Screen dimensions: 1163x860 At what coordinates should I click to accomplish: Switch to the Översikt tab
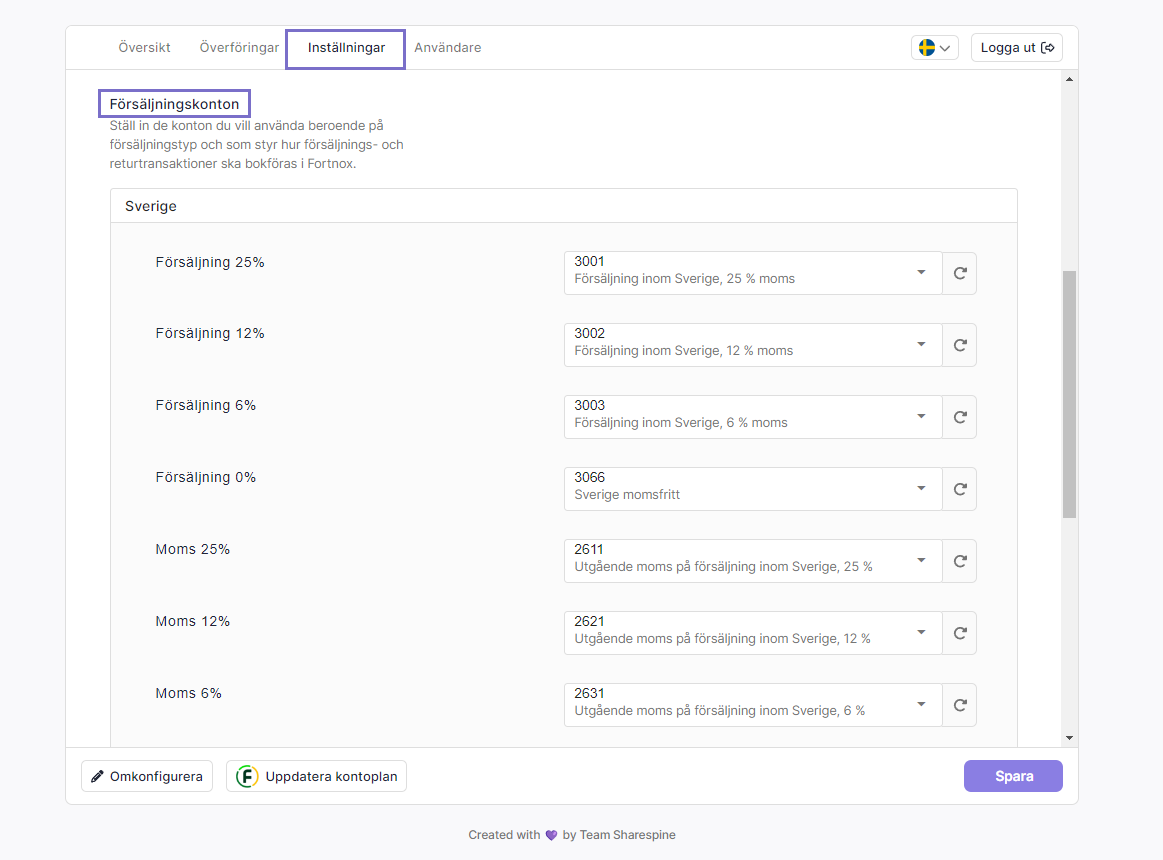click(144, 48)
